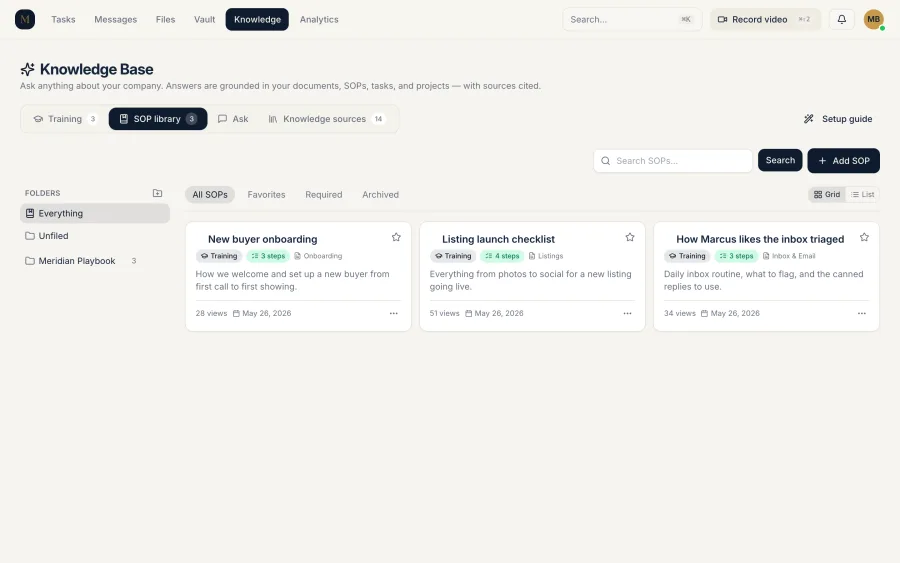900x563 pixels.
Task: Click the Record video button
Action: (x=765, y=20)
